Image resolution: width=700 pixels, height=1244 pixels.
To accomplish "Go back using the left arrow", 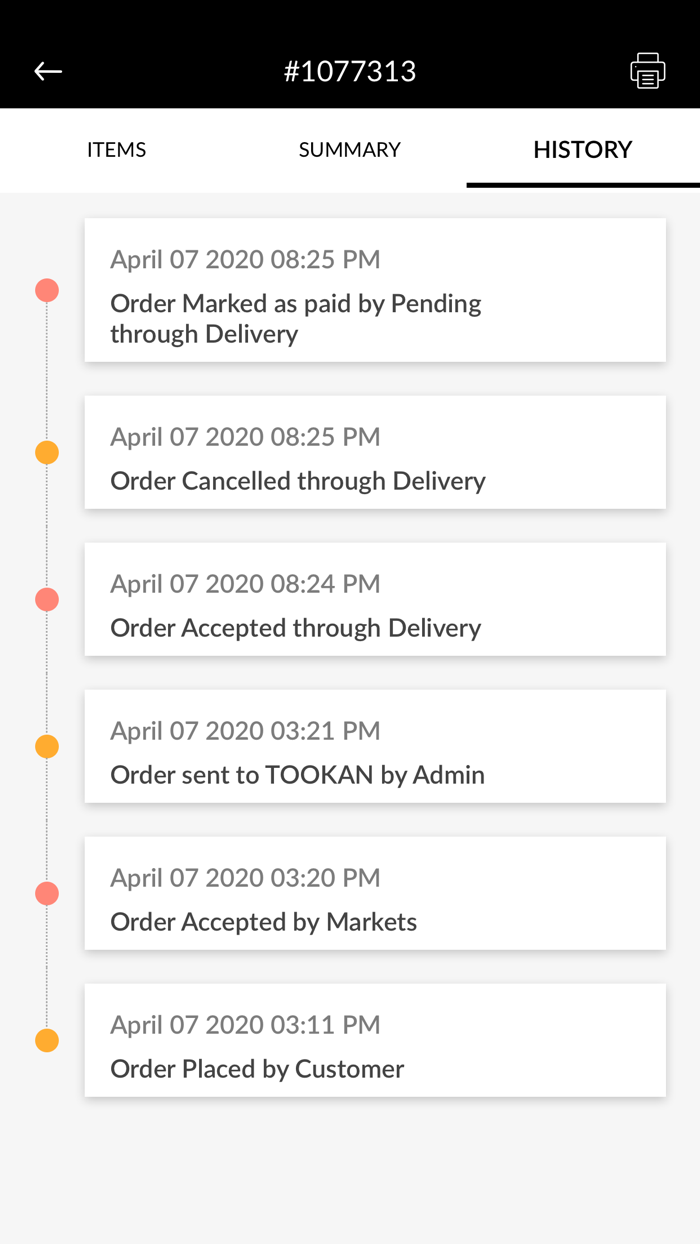I will pos(48,71).
